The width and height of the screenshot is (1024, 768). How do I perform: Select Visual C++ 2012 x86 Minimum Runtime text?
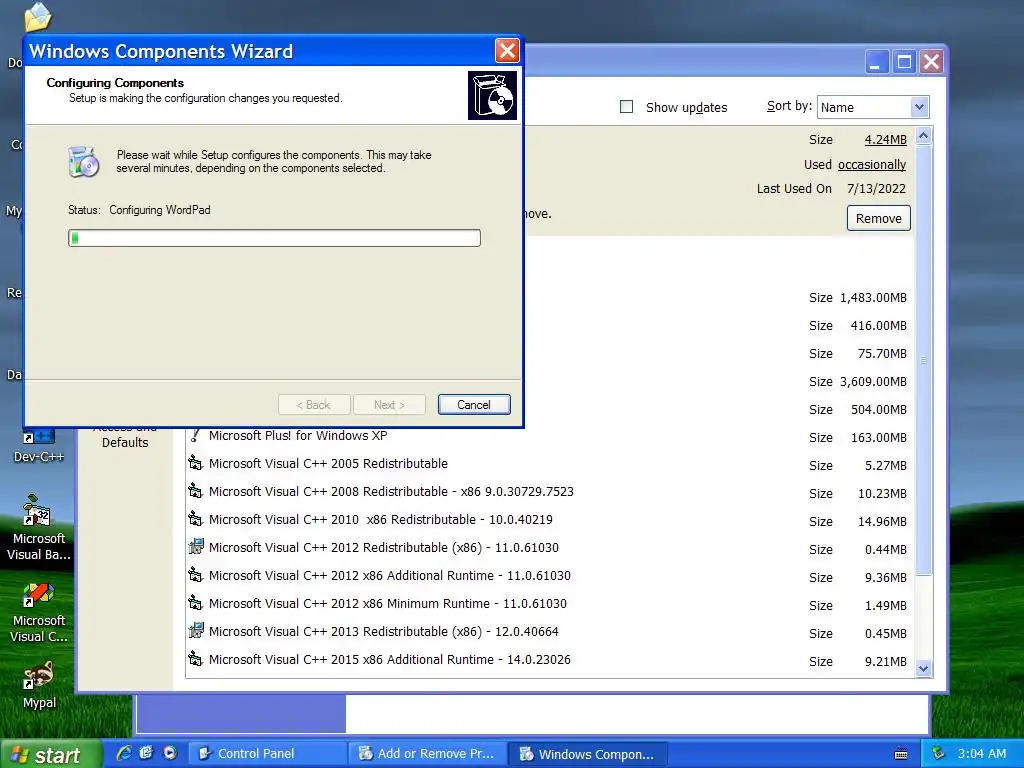click(x=388, y=604)
